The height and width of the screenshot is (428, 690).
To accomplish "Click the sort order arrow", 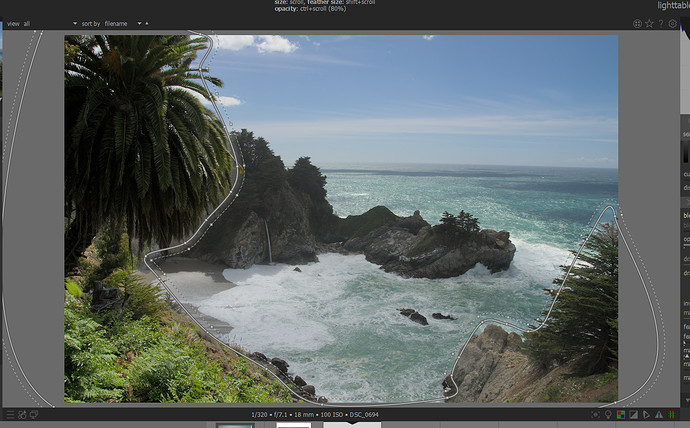I will tap(146, 23).
